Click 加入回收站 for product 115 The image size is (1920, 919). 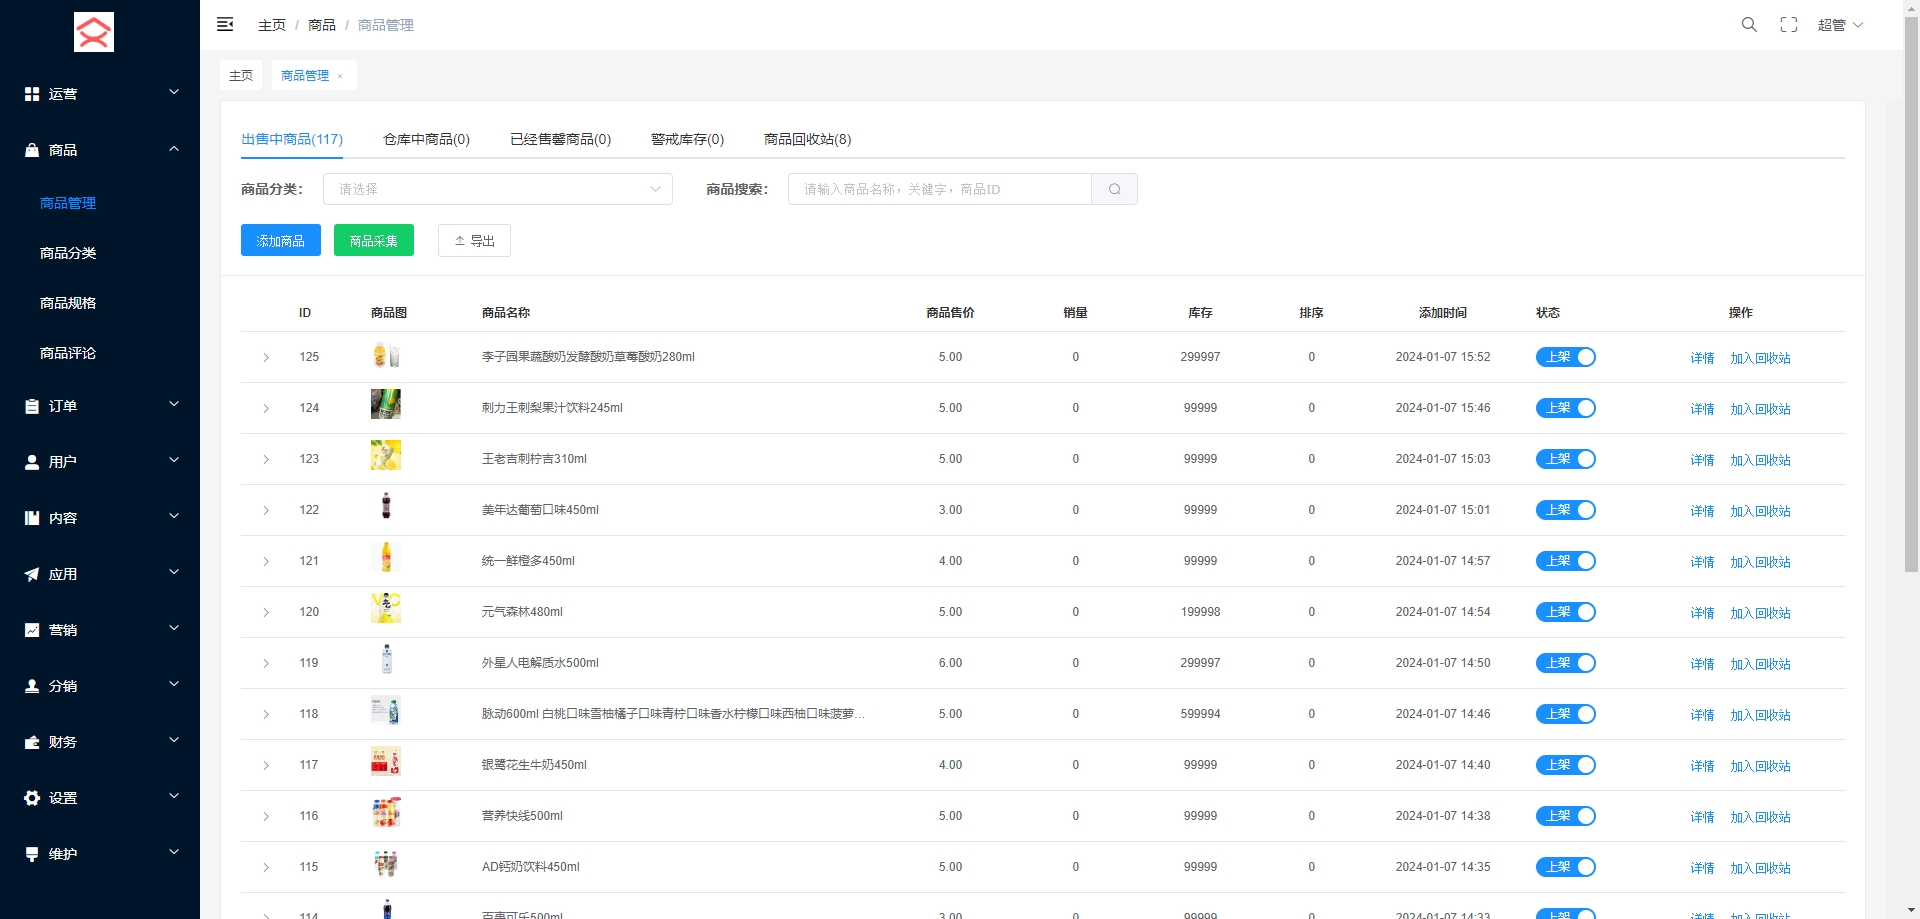(1760, 868)
